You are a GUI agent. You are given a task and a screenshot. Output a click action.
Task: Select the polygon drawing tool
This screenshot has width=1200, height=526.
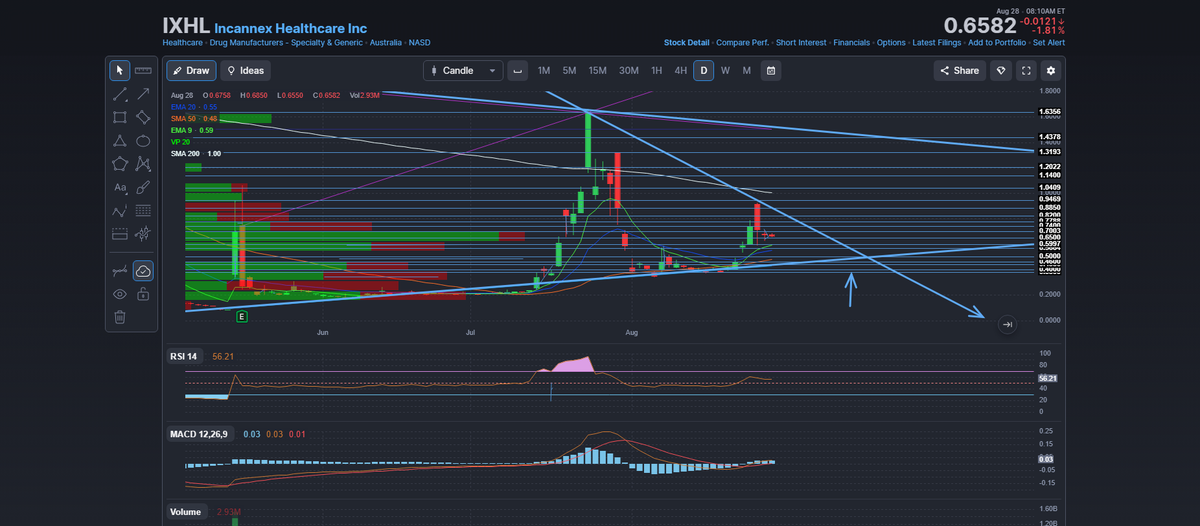click(120, 164)
